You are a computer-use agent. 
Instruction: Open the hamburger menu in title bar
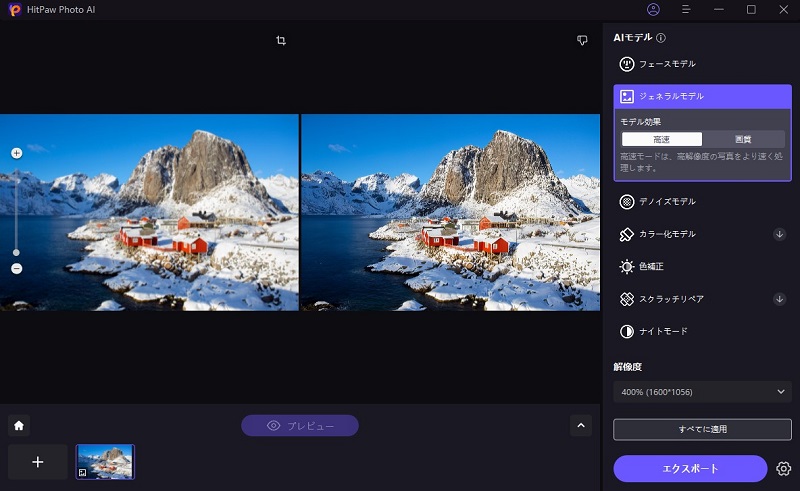[686, 9]
